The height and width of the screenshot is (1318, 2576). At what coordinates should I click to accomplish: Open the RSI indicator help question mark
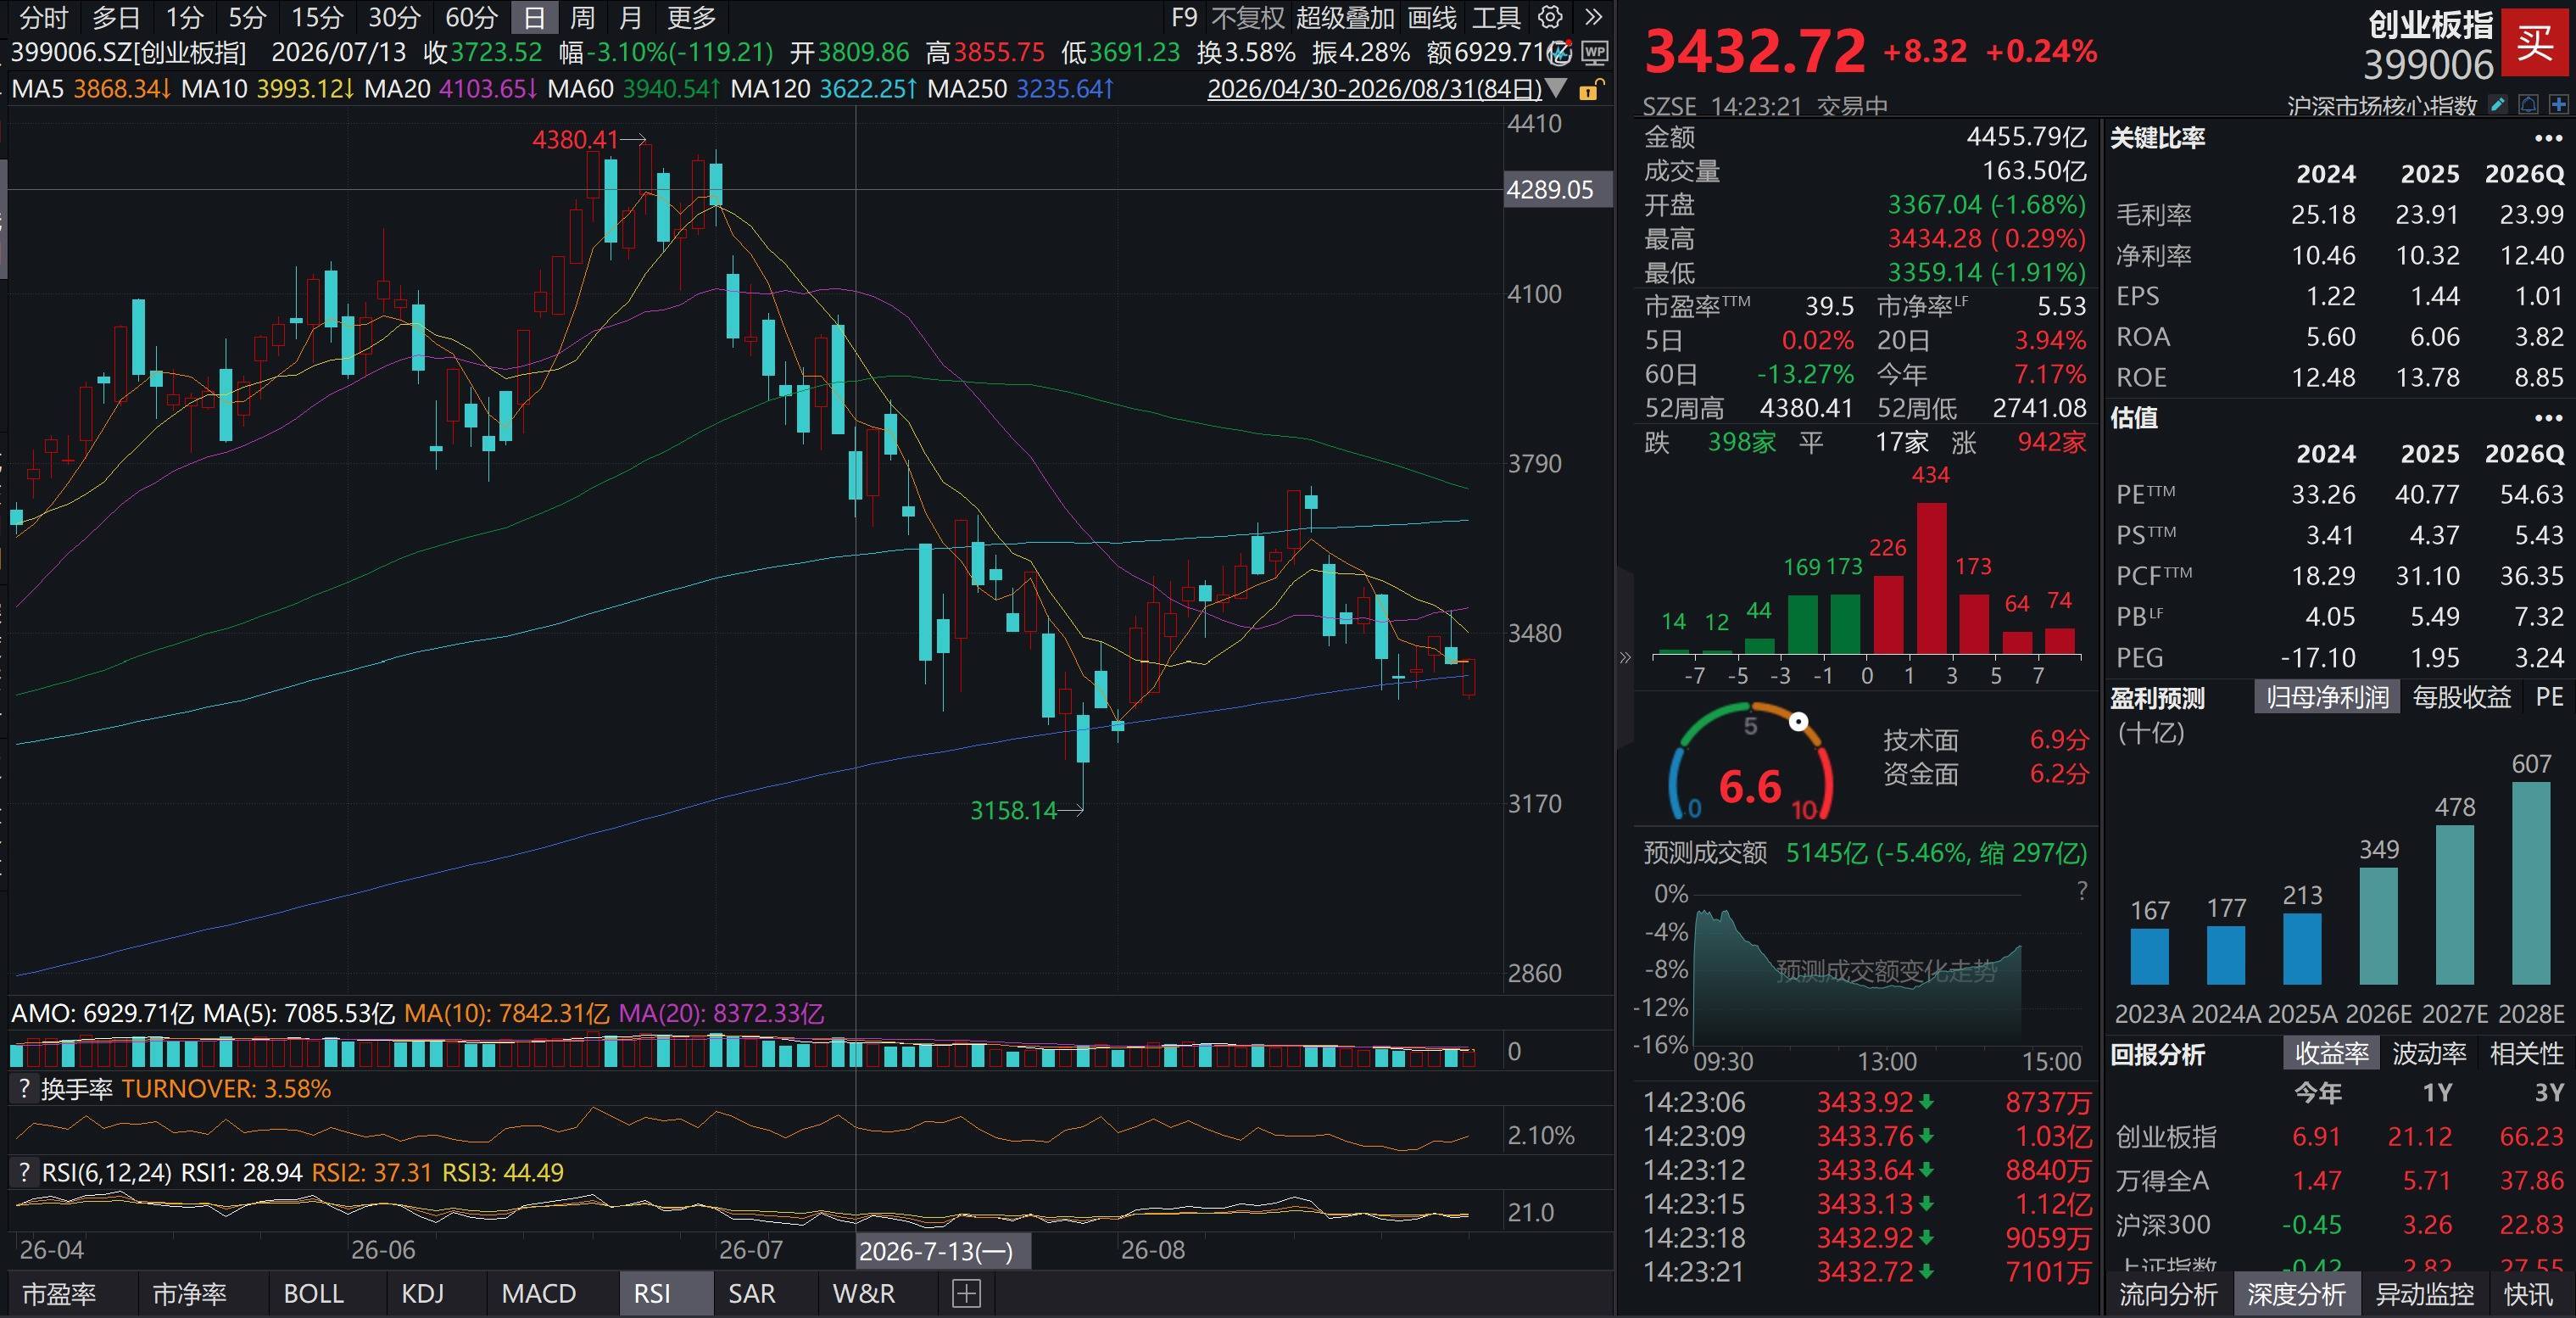[x=23, y=1172]
